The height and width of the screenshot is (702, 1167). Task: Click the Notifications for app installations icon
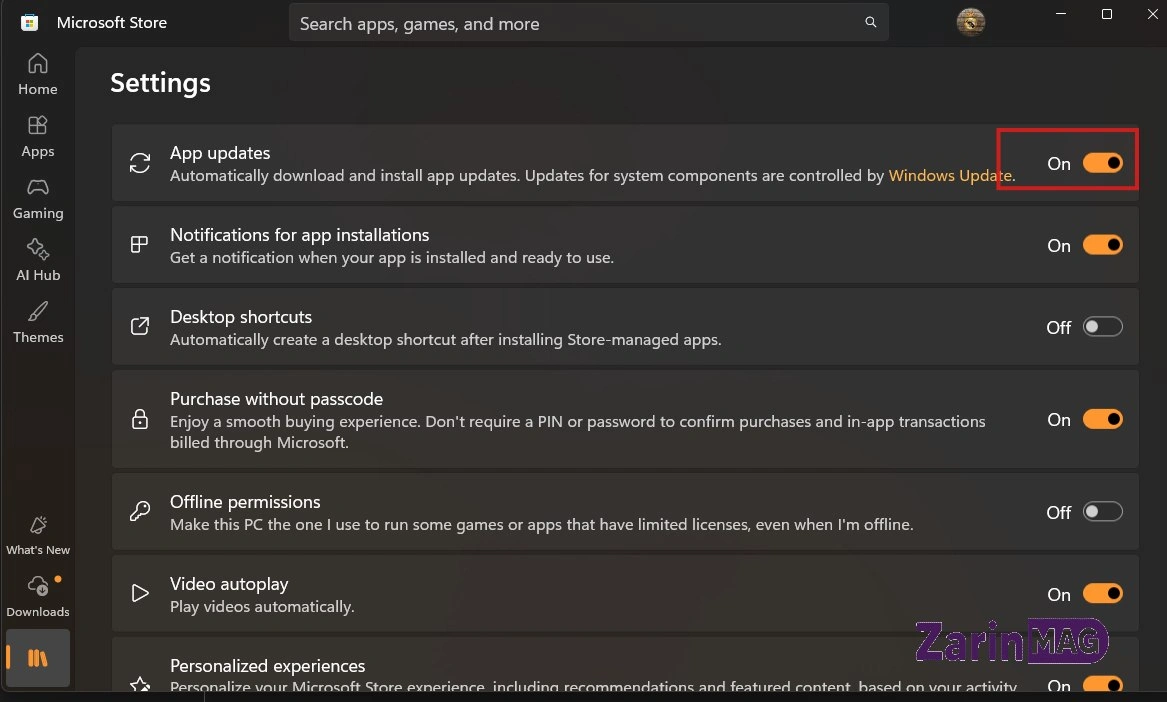140,245
